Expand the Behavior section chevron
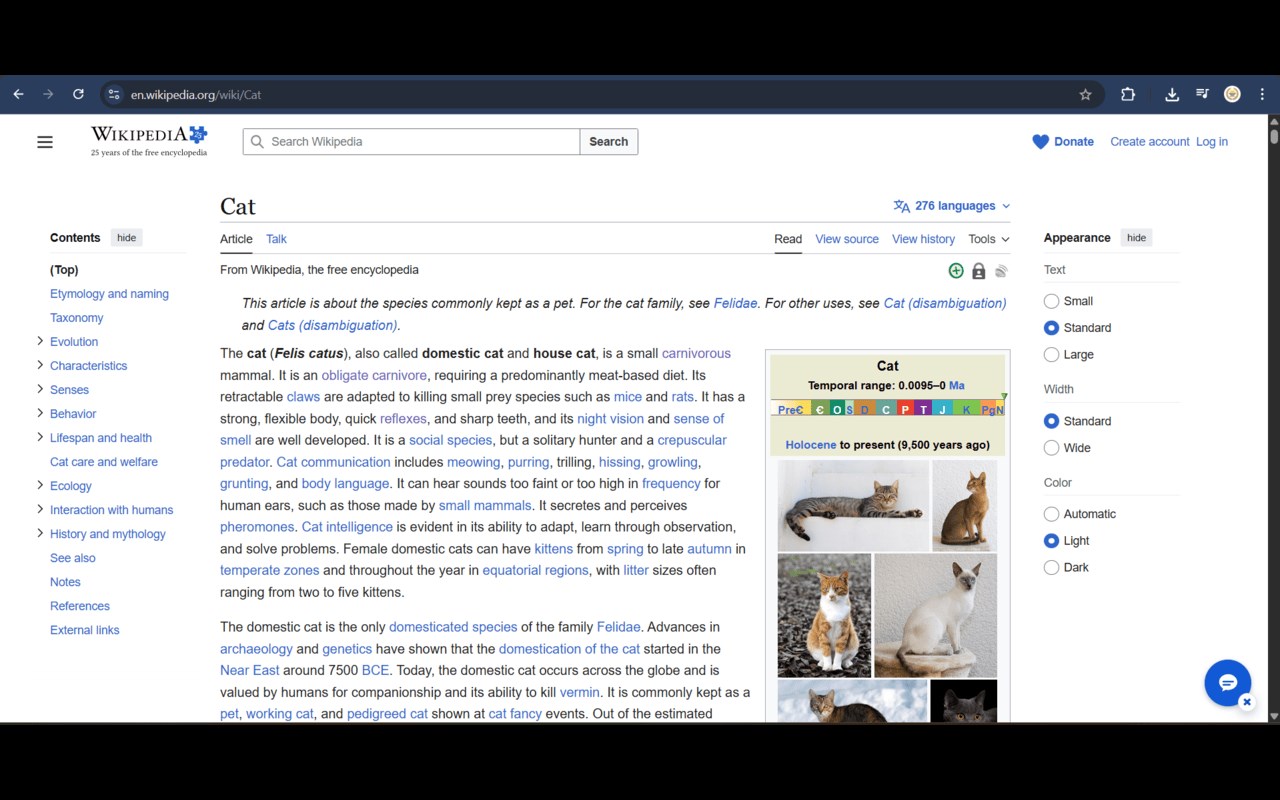This screenshot has width=1280, height=800. pyautogui.click(x=40, y=413)
